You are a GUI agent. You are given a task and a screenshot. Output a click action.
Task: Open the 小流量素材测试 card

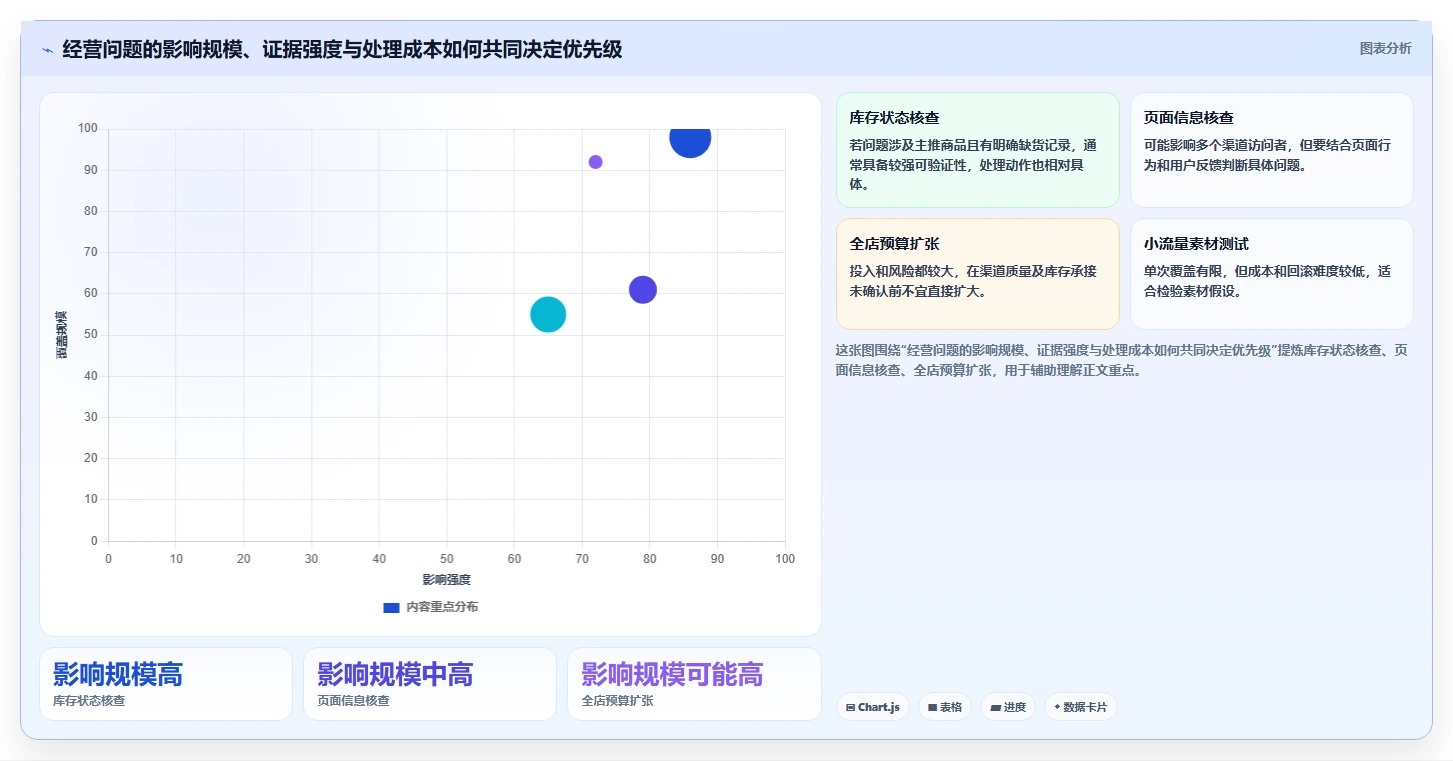1271,274
